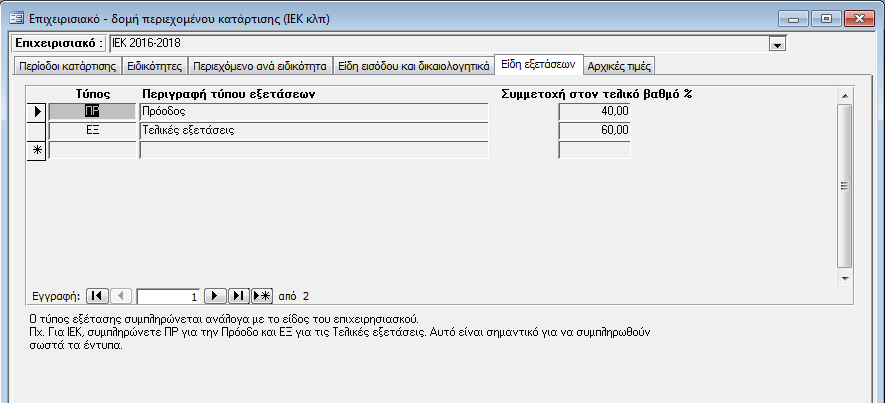Viewport: 885px width, 403px height.
Task: Click previous record navigation arrow
Action: (121, 296)
